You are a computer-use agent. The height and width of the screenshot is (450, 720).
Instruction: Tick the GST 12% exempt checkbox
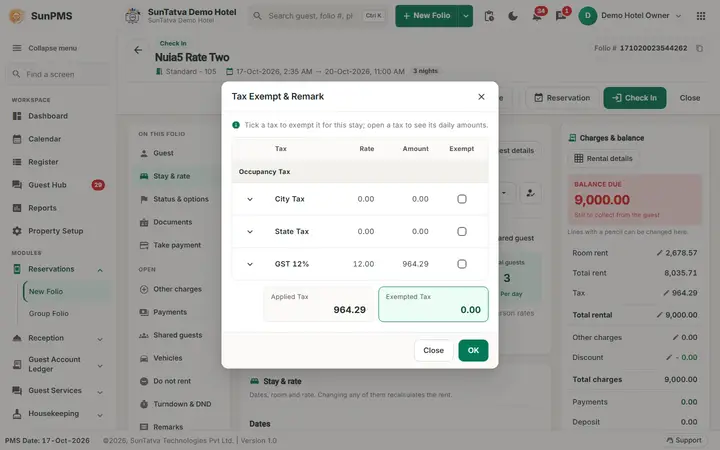point(462,264)
